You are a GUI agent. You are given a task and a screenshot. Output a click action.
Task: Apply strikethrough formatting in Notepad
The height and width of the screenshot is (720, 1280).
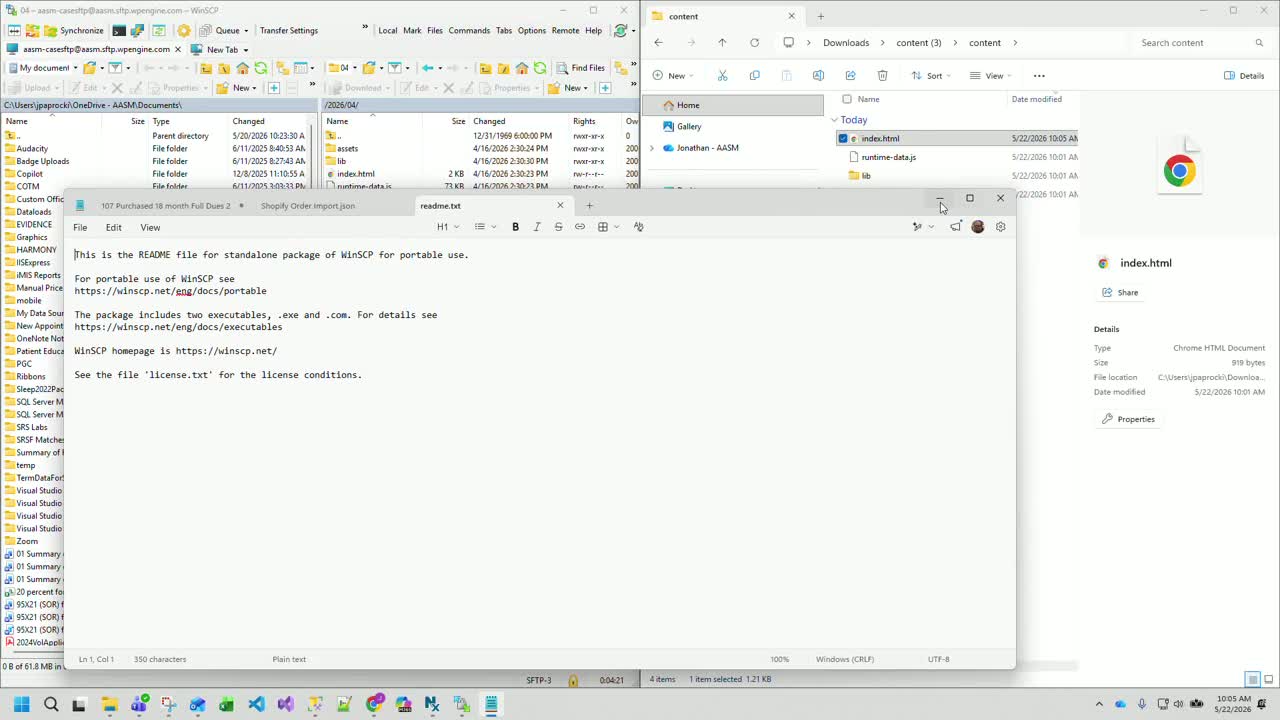coord(558,227)
